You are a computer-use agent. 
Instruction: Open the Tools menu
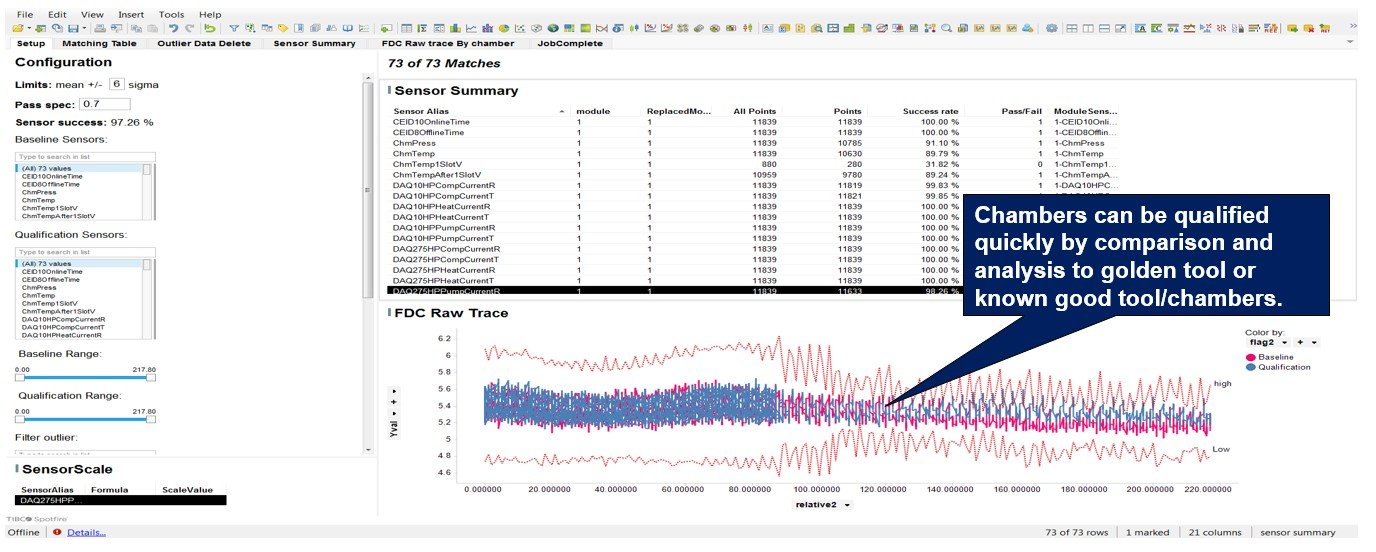pyautogui.click(x=171, y=15)
